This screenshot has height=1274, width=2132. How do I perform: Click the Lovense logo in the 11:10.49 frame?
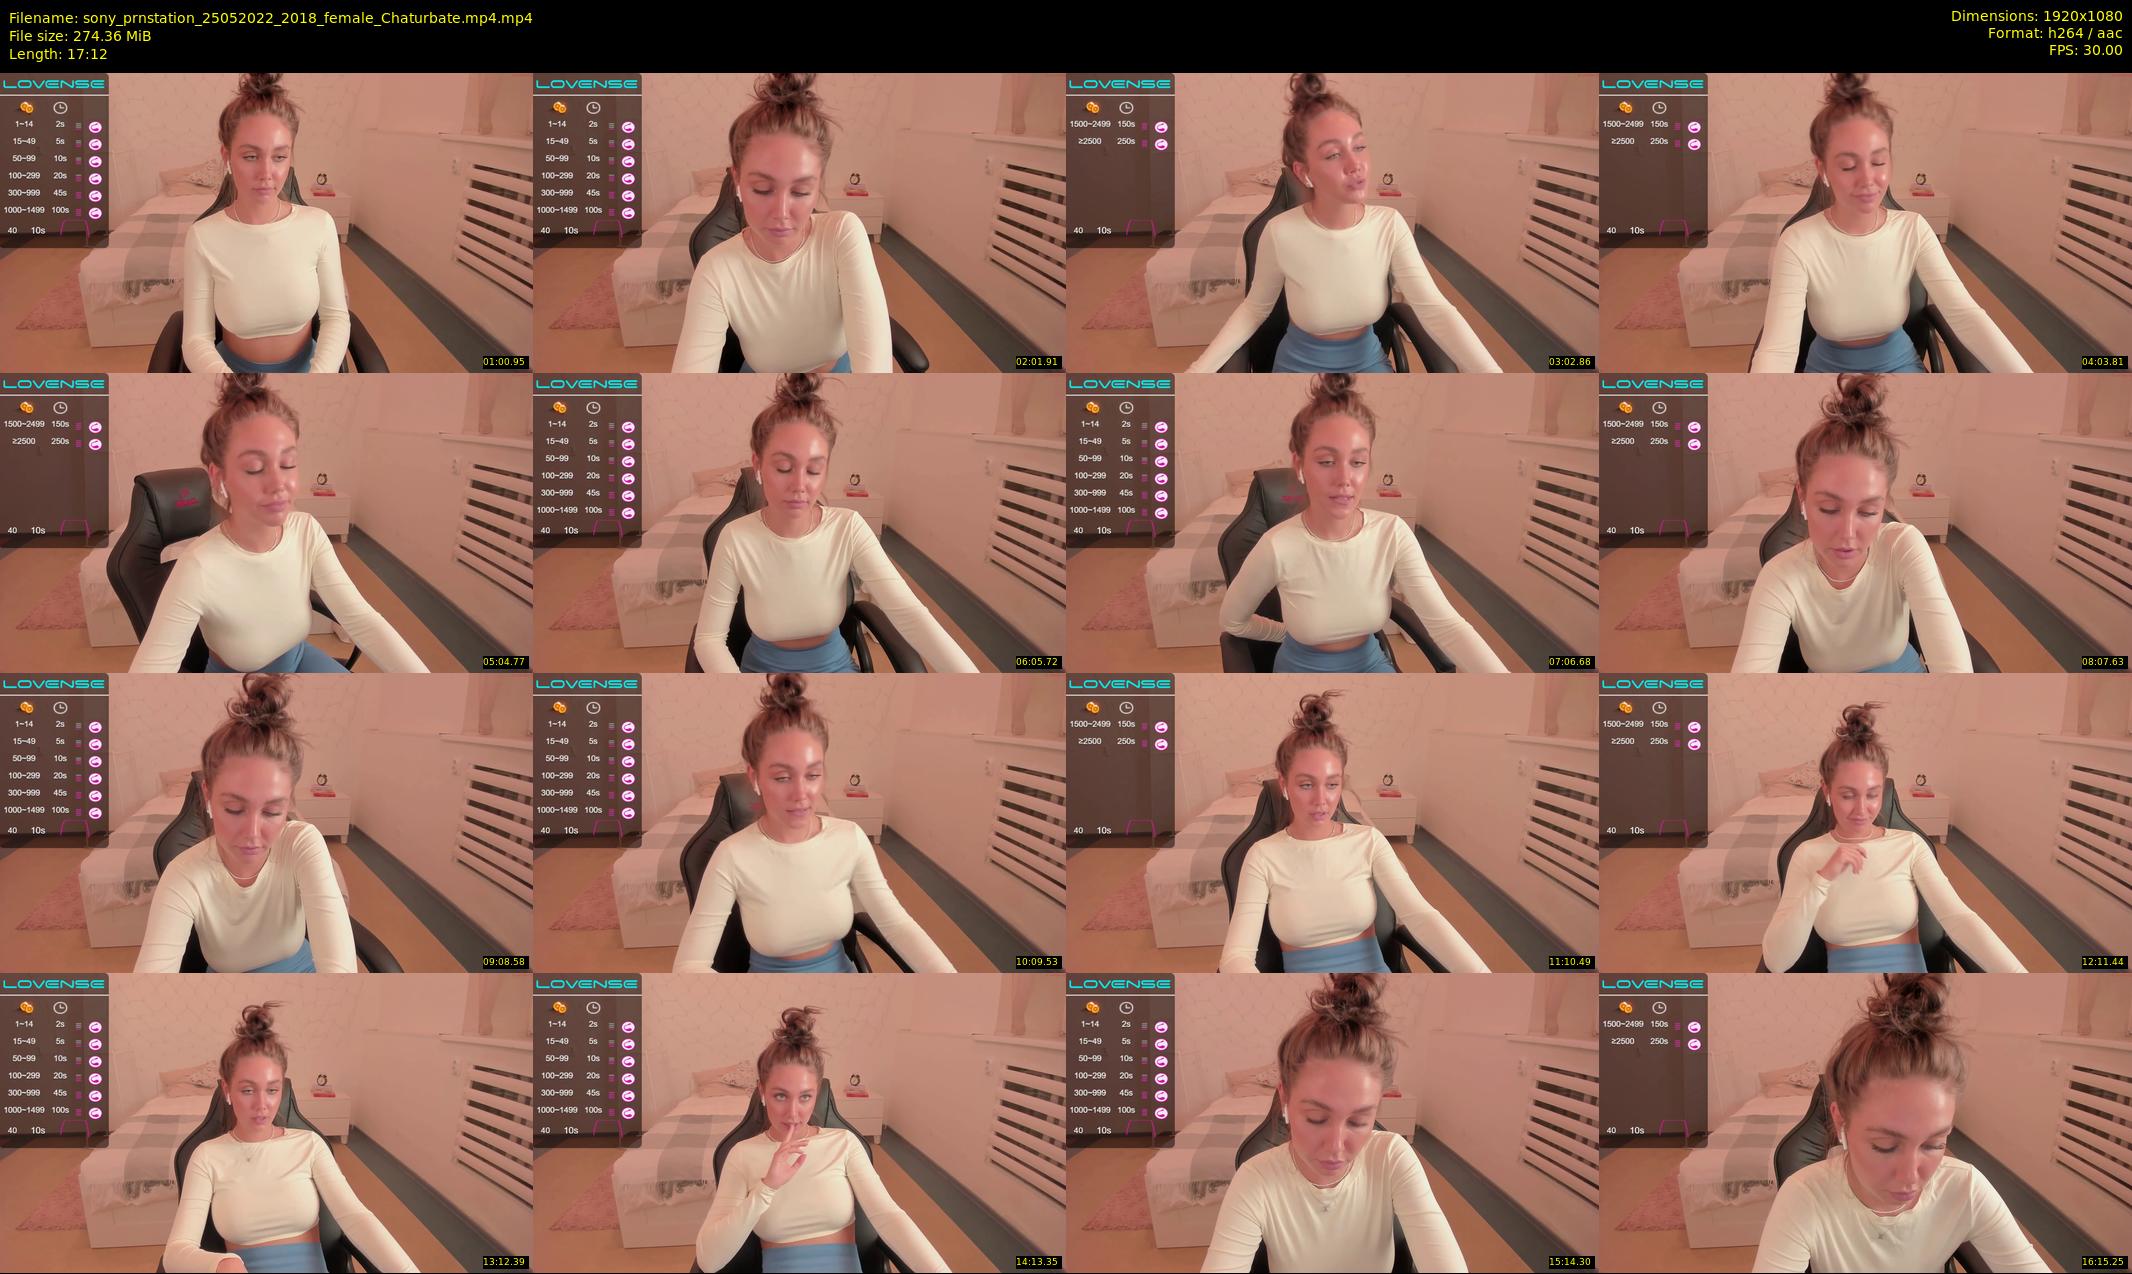(1120, 684)
